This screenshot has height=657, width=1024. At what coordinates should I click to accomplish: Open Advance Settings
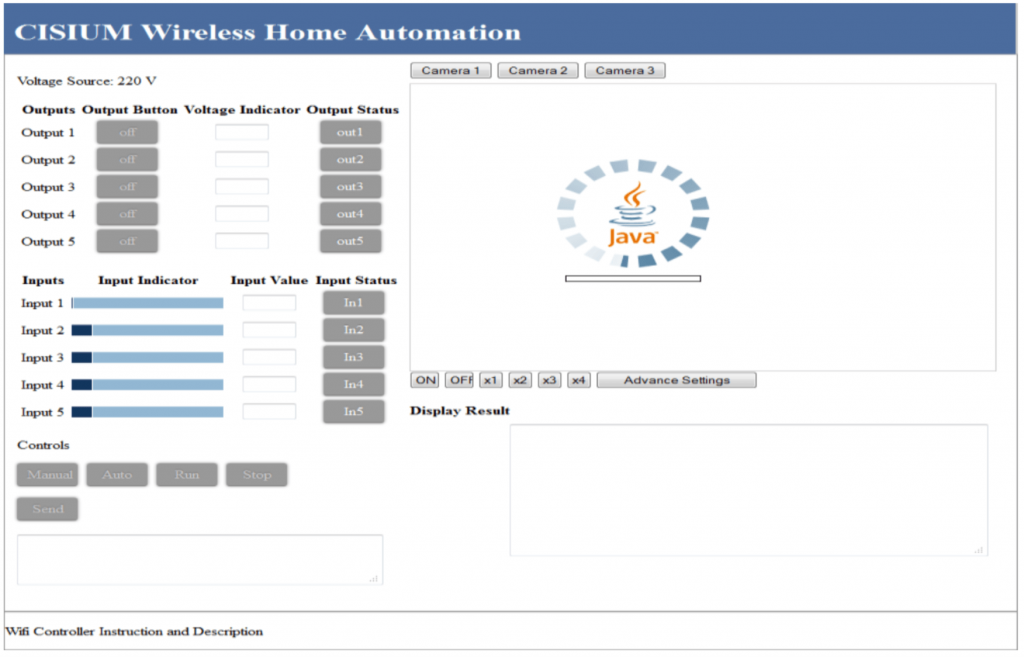click(677, 380)
